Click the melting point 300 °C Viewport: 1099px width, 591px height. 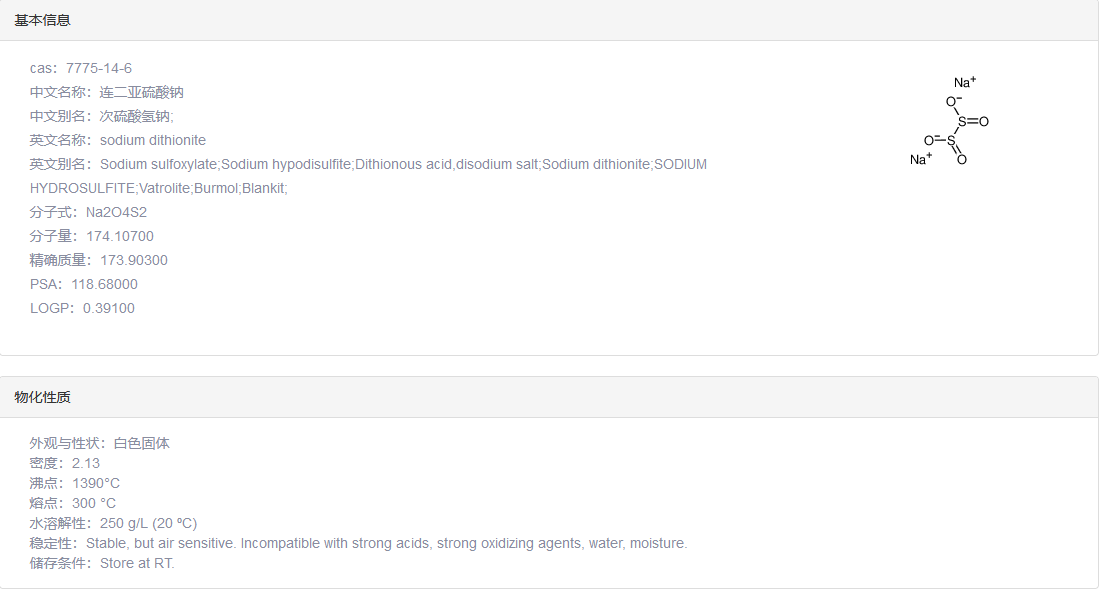tap(94, 503)
